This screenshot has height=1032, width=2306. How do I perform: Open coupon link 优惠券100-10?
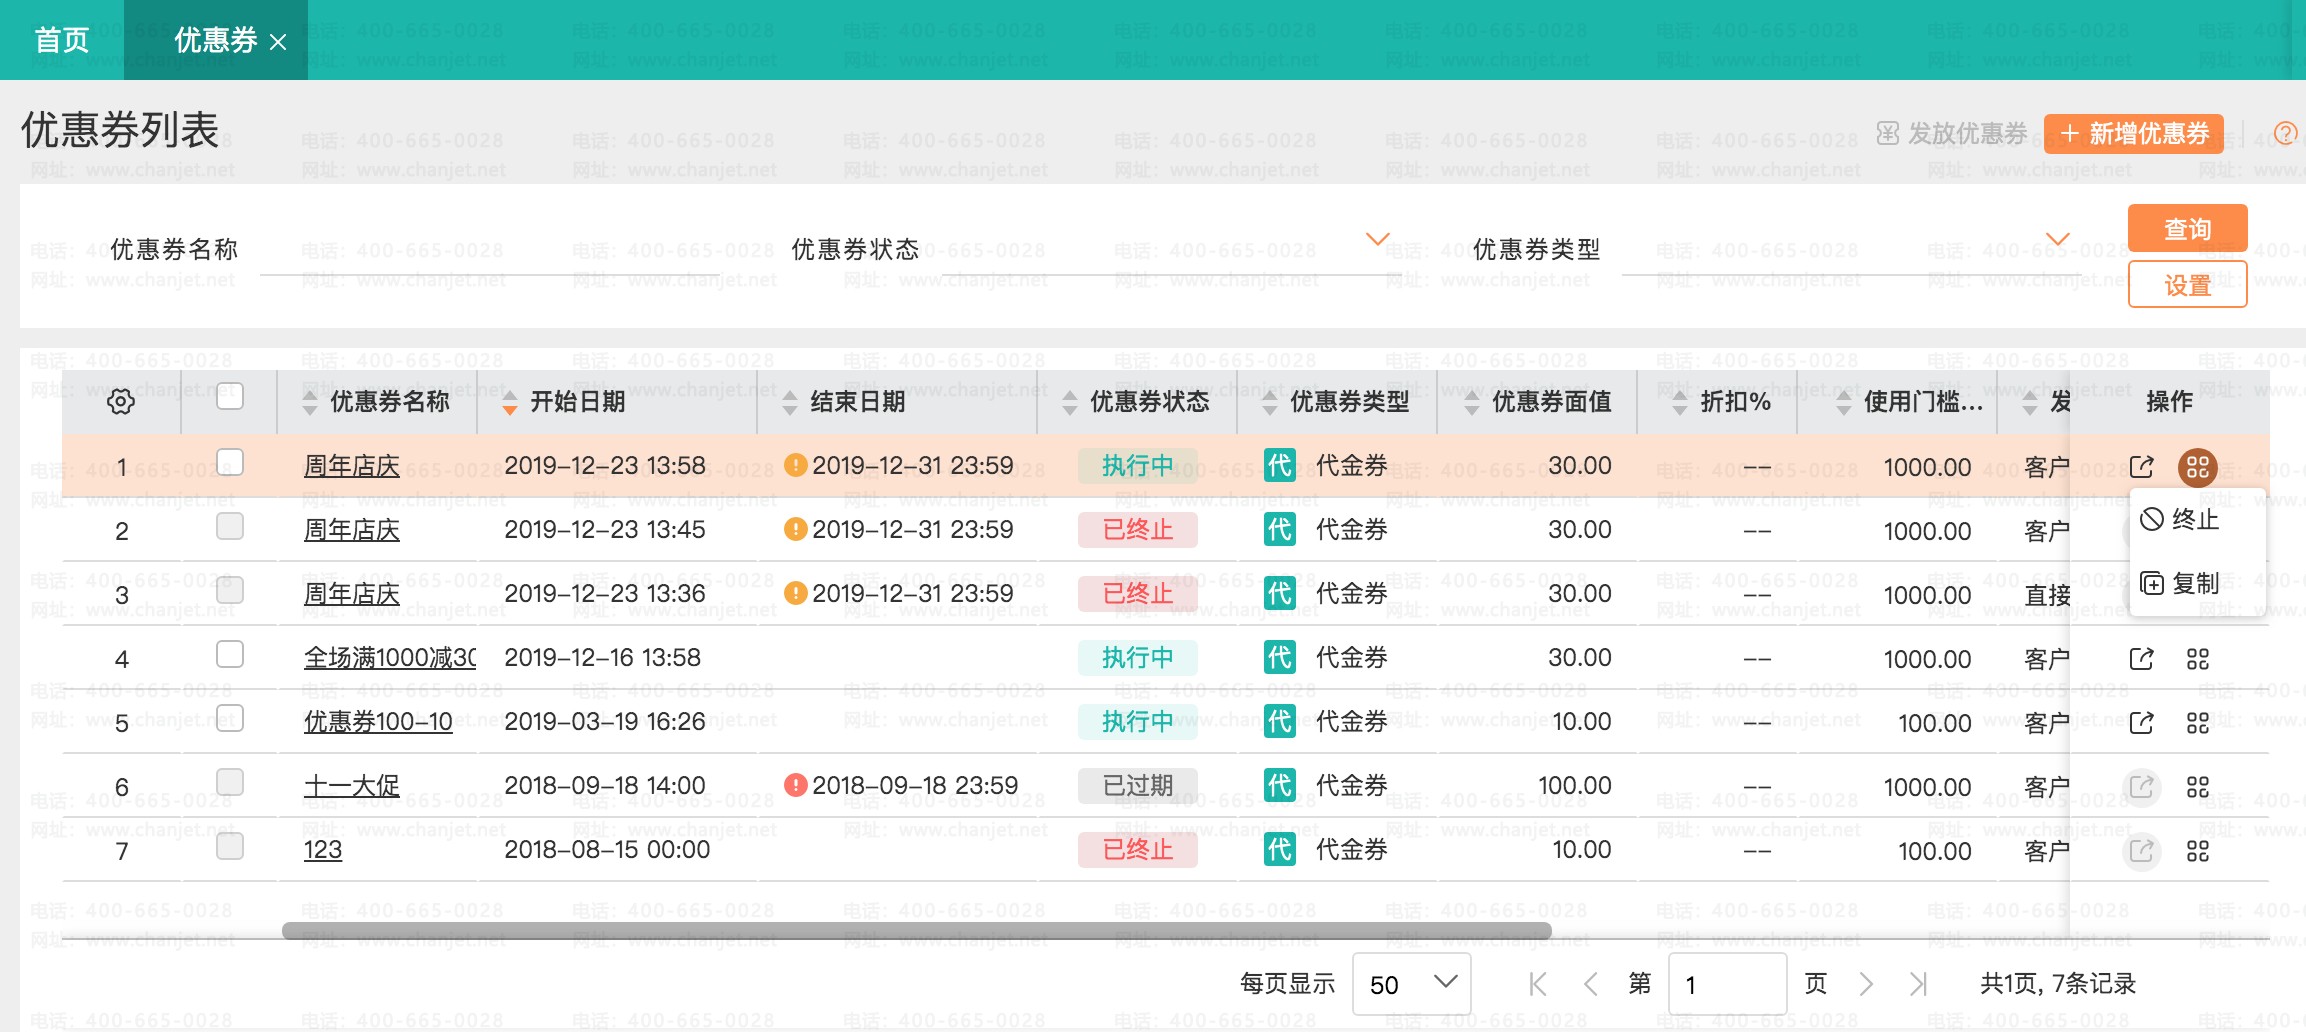coord(378,722)
